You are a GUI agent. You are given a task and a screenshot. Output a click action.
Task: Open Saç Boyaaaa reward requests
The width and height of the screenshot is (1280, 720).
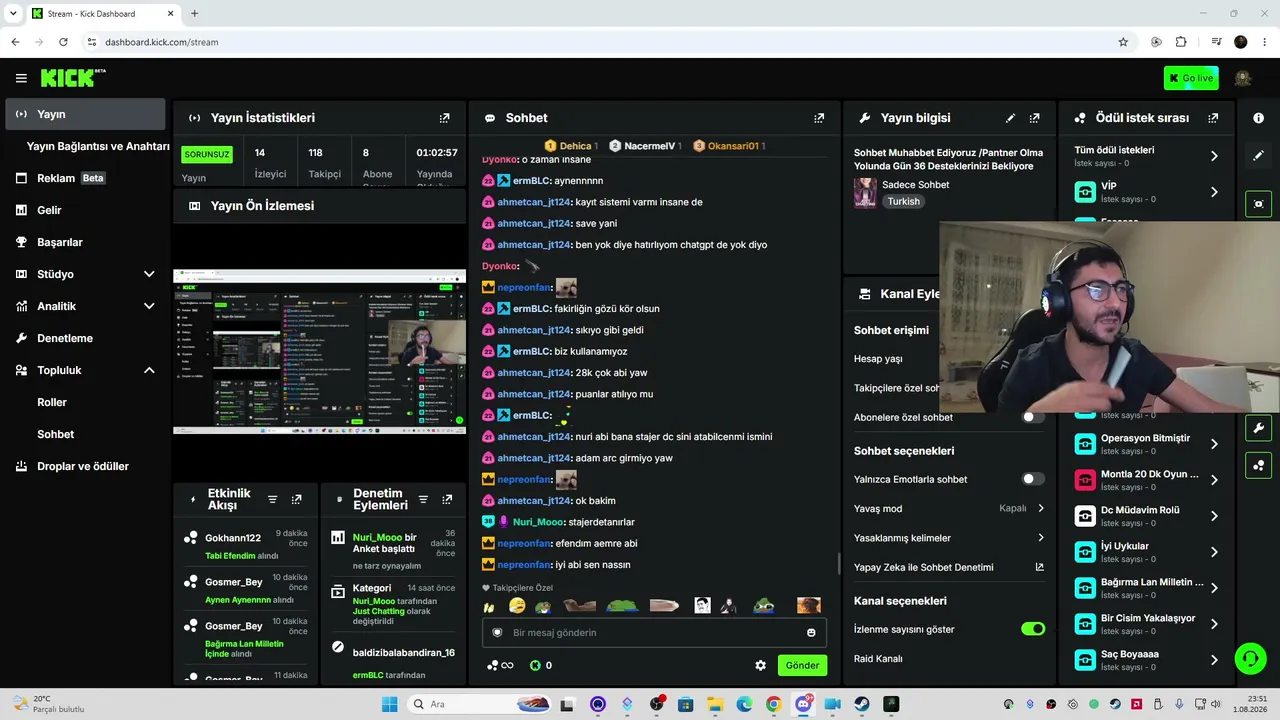tap(1147, 660)
